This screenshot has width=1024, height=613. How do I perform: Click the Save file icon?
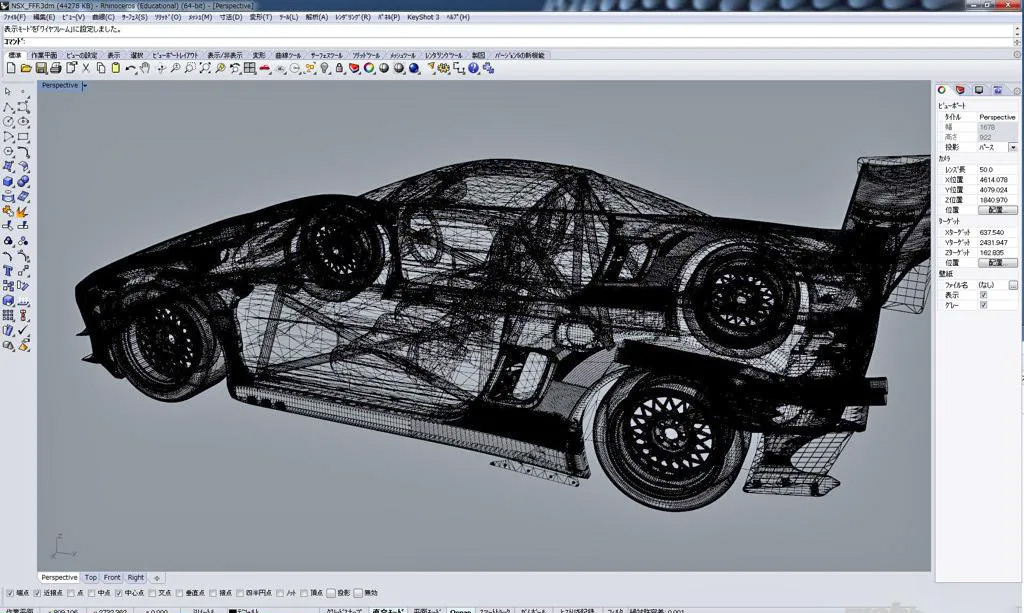click(x=41, y=68)
